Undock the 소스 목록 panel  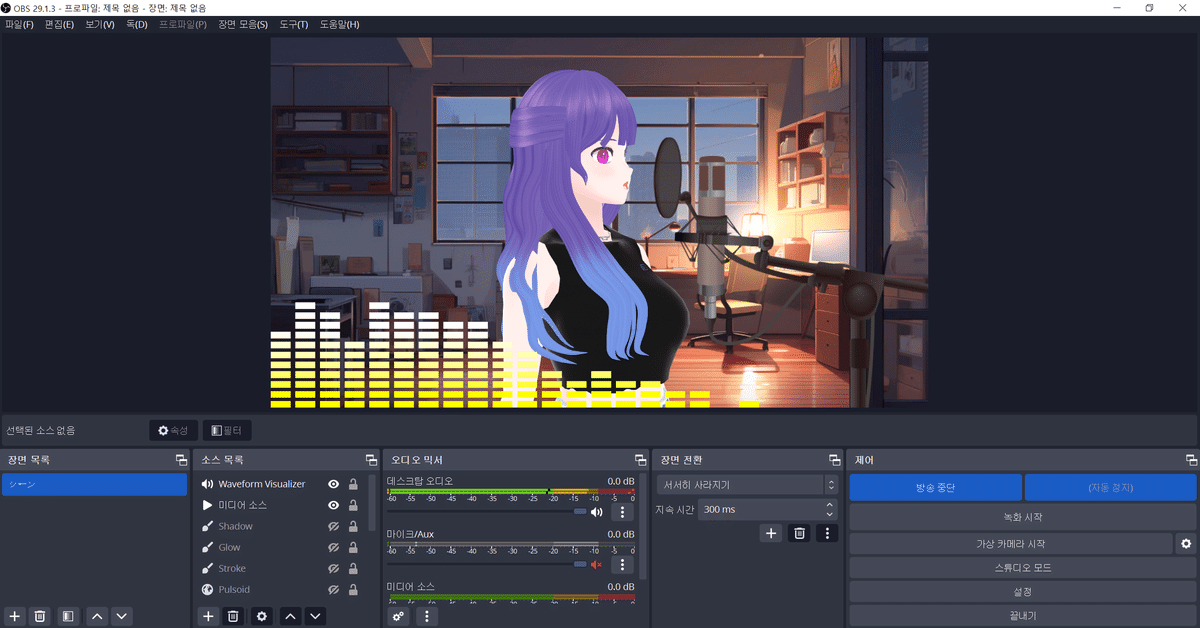[x=372, y=460]
